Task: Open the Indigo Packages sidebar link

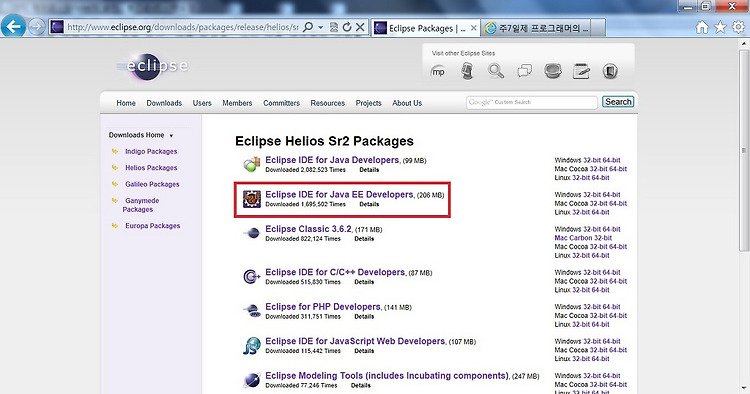Action: click(x=151, y=151)
